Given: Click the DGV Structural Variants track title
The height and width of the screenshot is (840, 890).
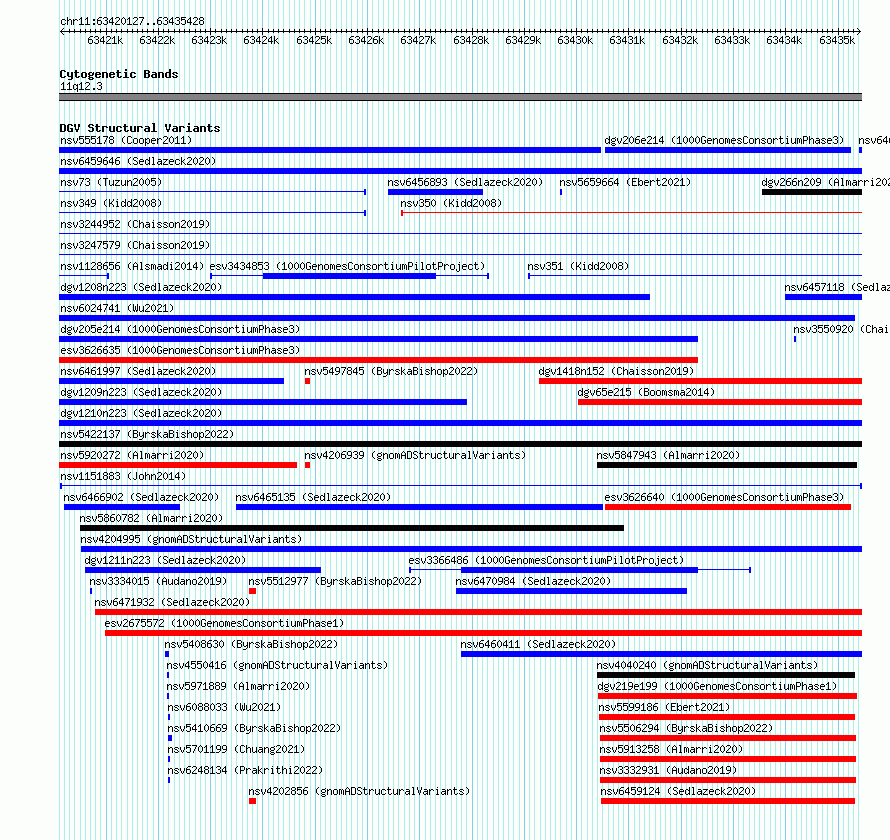Looking at the screenshot, I should (140, 128).
